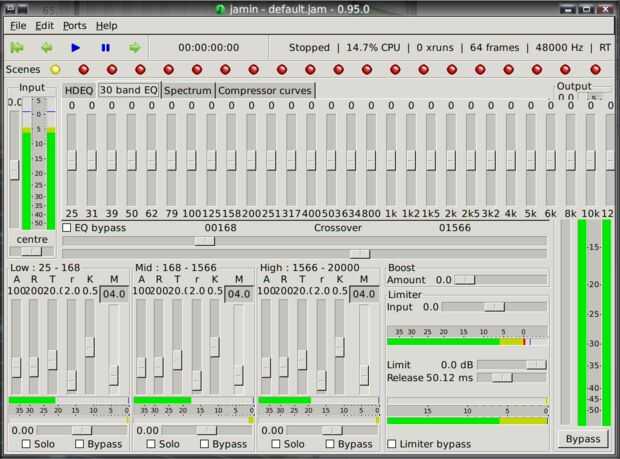Click the Boost Amount slider
The width and height of the screenshot is (620, 459).
[464, 281]
